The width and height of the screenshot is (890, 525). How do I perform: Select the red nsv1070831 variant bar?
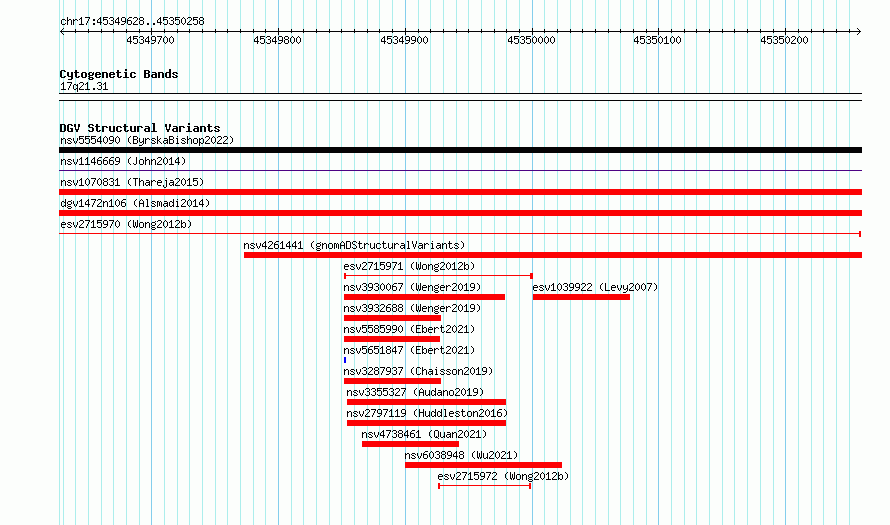pos(460,192)
